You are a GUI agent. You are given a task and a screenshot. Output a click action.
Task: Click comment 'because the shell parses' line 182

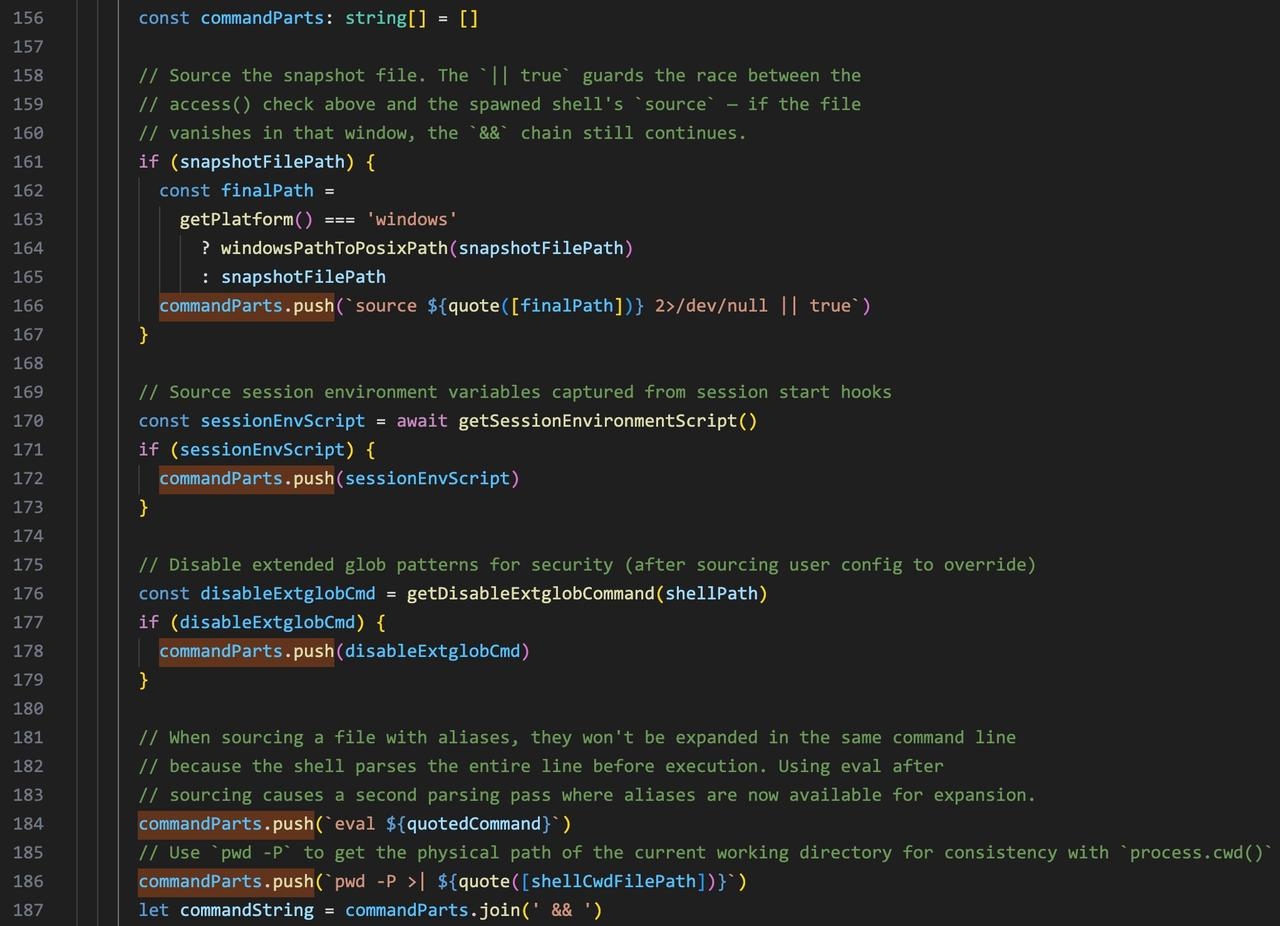pyautogui.click(x=541, y=767)
